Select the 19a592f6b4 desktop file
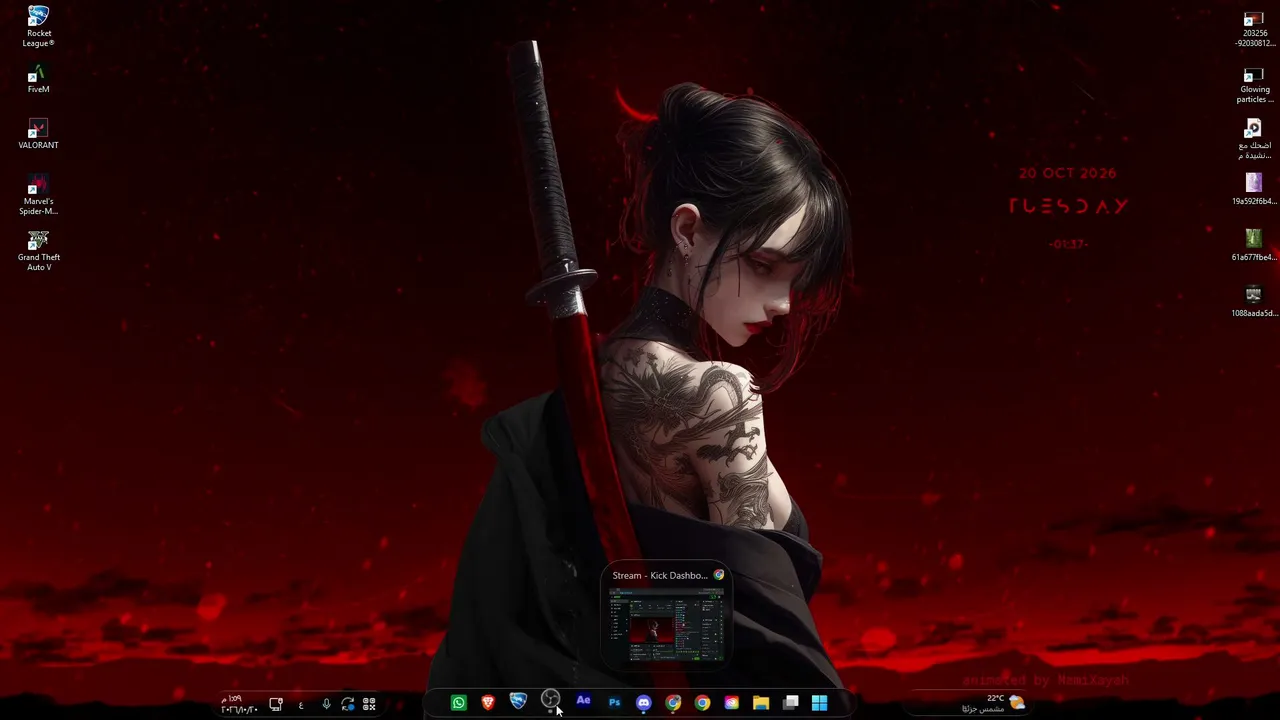The image size is (1280, 720). [1254, 190]
